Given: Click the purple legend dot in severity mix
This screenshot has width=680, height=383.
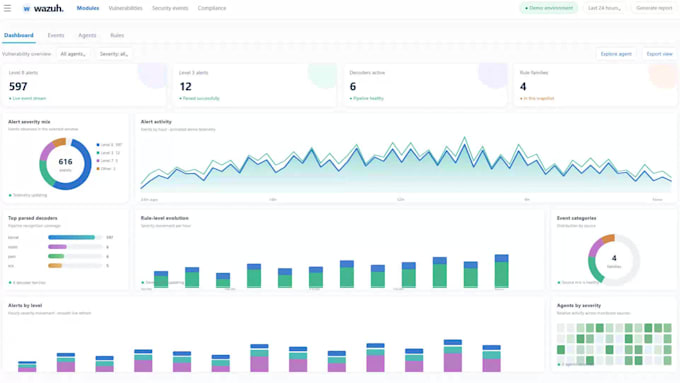Looking at the screenshot, I should (98, 160).
